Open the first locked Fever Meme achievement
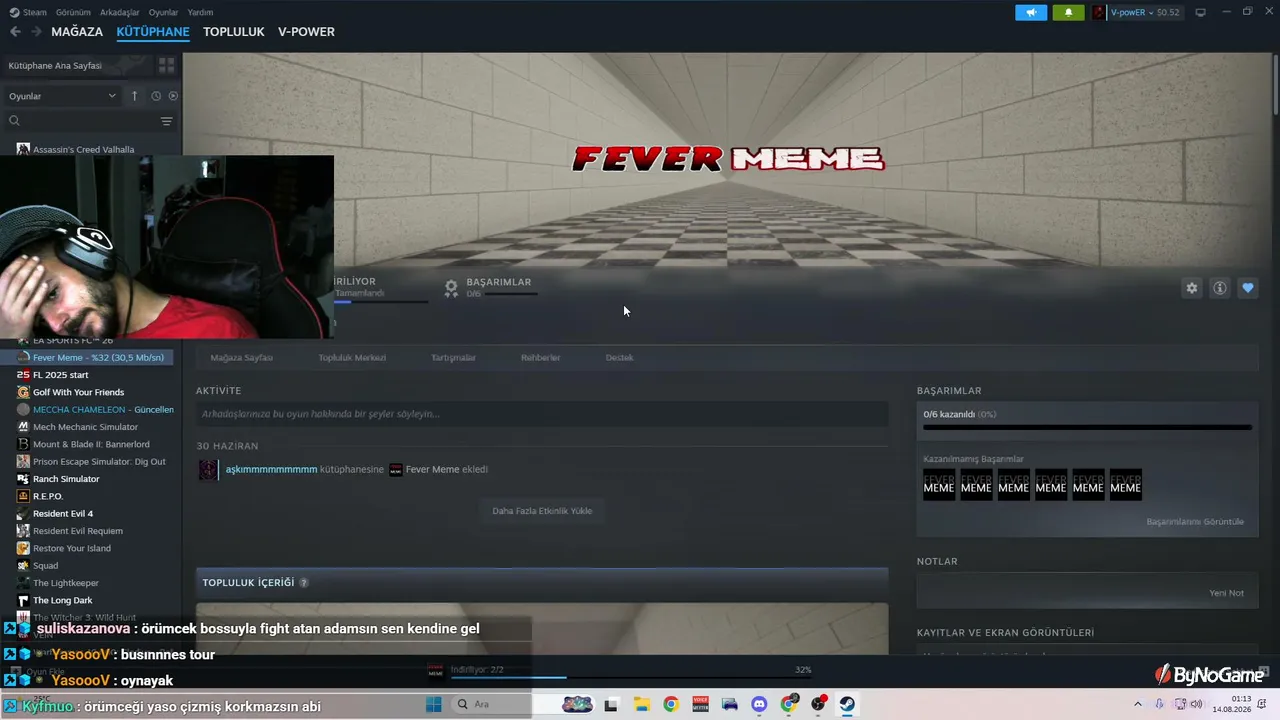Viewport: 1280px width, 720px height. pyautogui.click(x=939, y=485)
